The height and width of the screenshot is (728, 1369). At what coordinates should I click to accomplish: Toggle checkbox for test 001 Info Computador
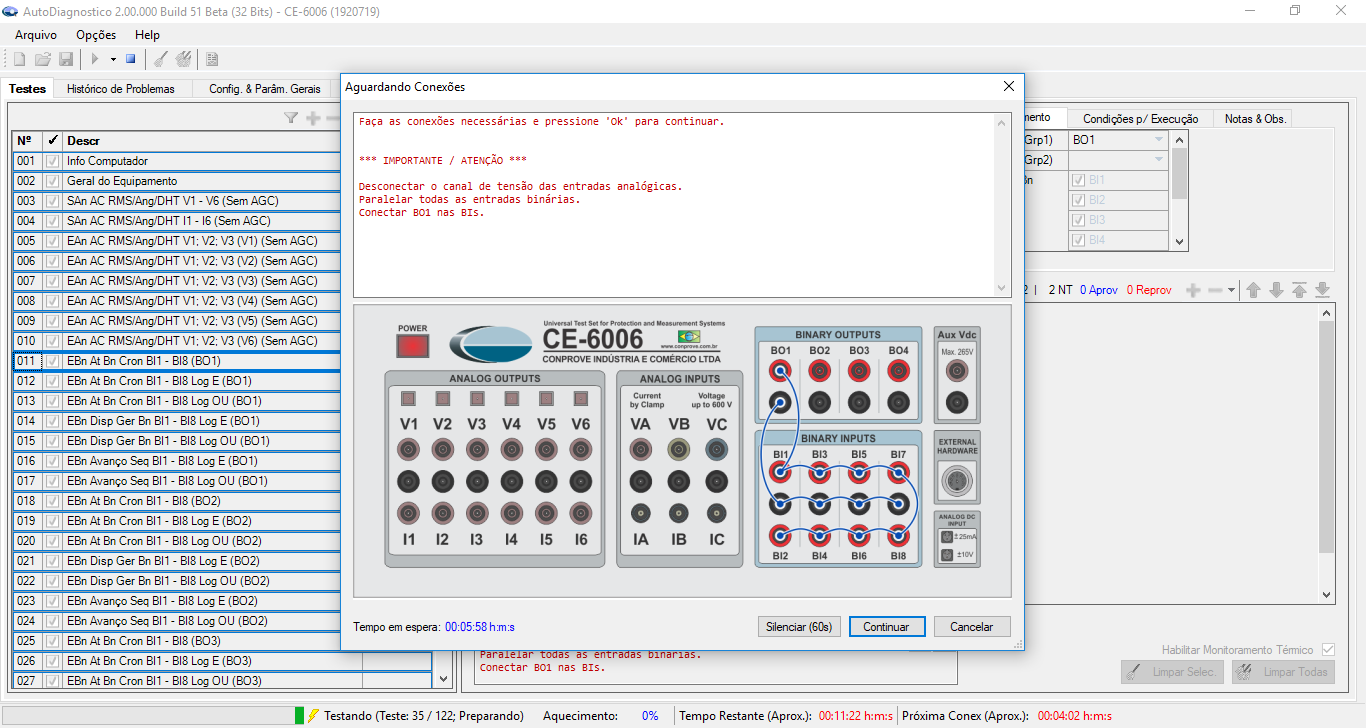(x=52, y=161)
